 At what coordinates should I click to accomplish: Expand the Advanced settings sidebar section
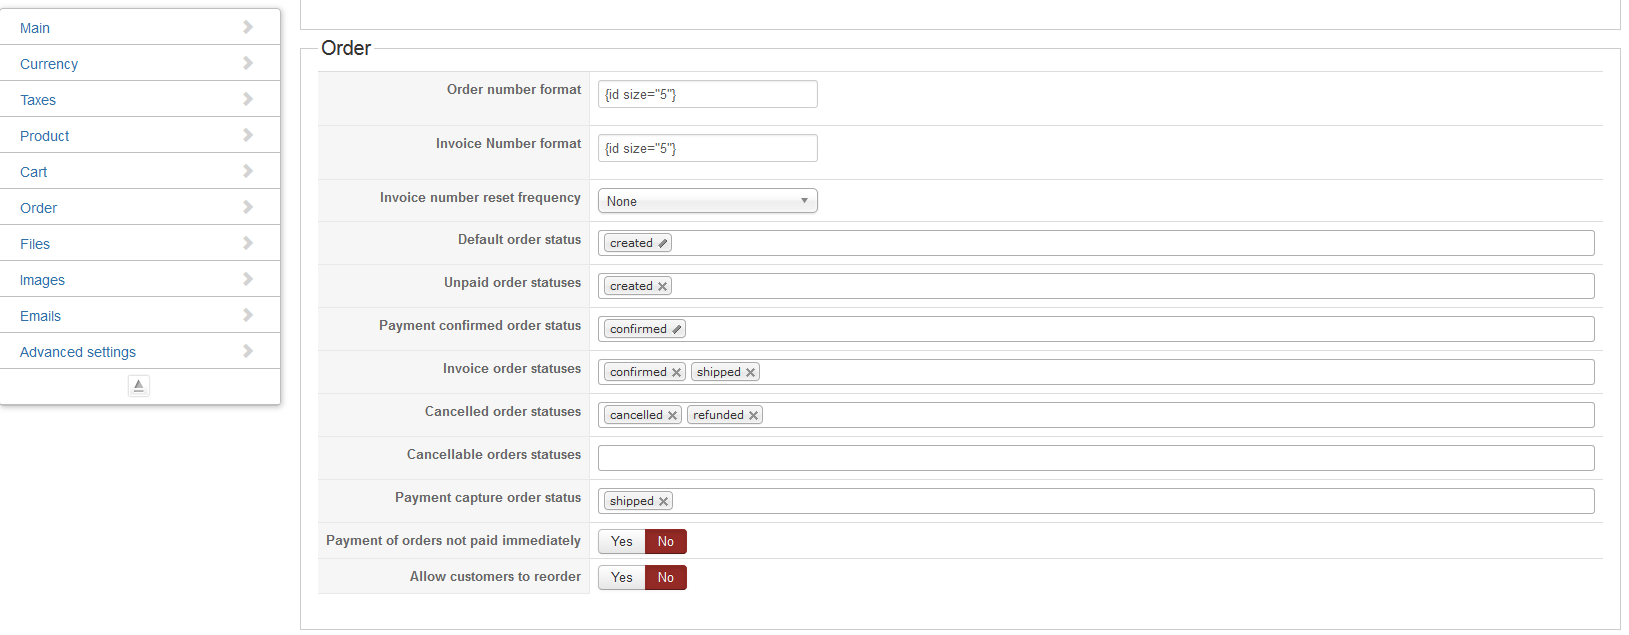coord(247,351)
